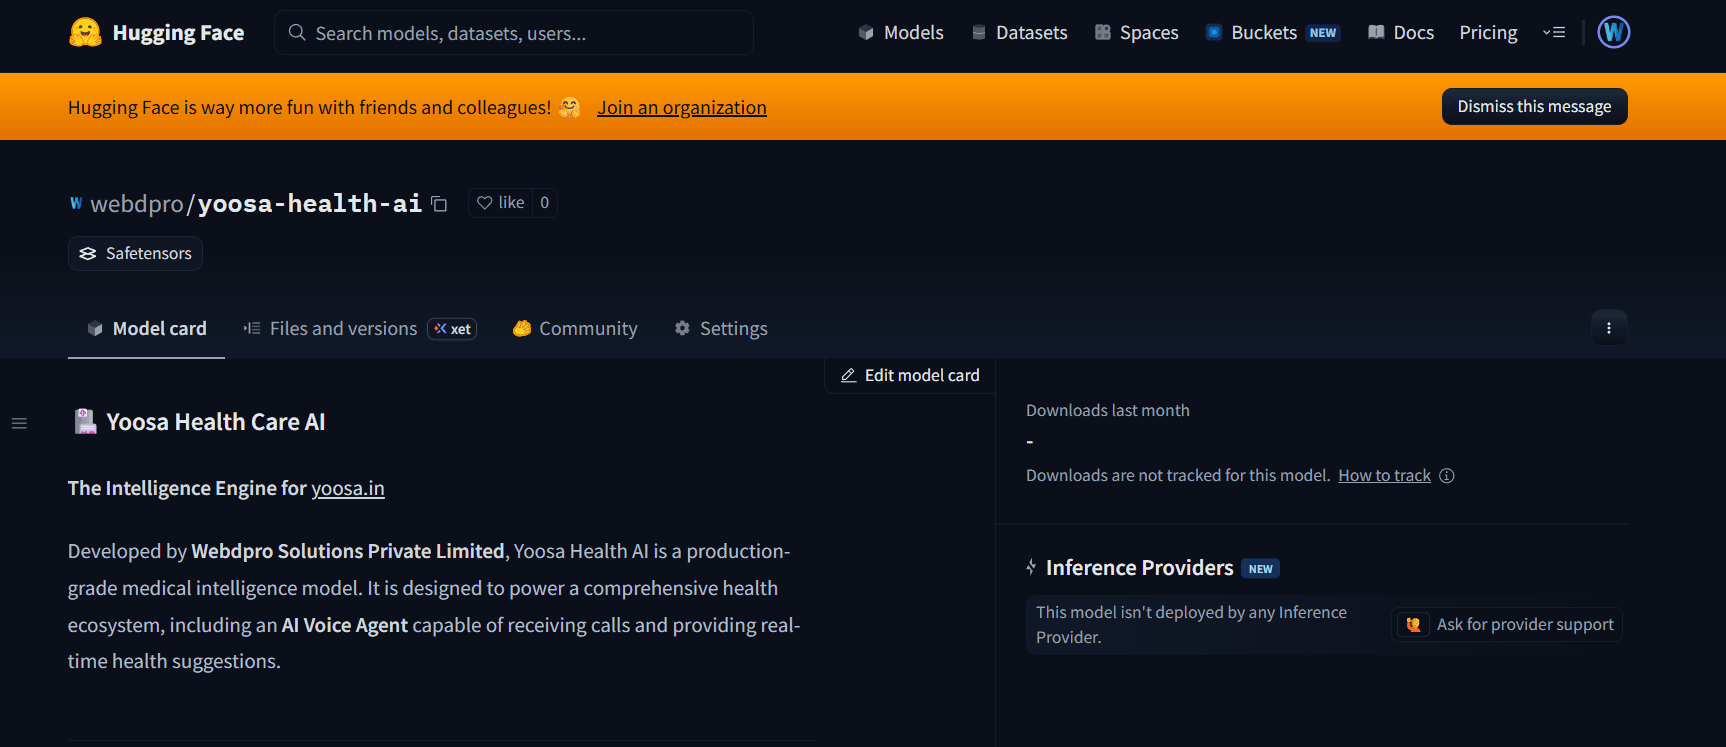Click the Edit model card button

click(910, 376)
